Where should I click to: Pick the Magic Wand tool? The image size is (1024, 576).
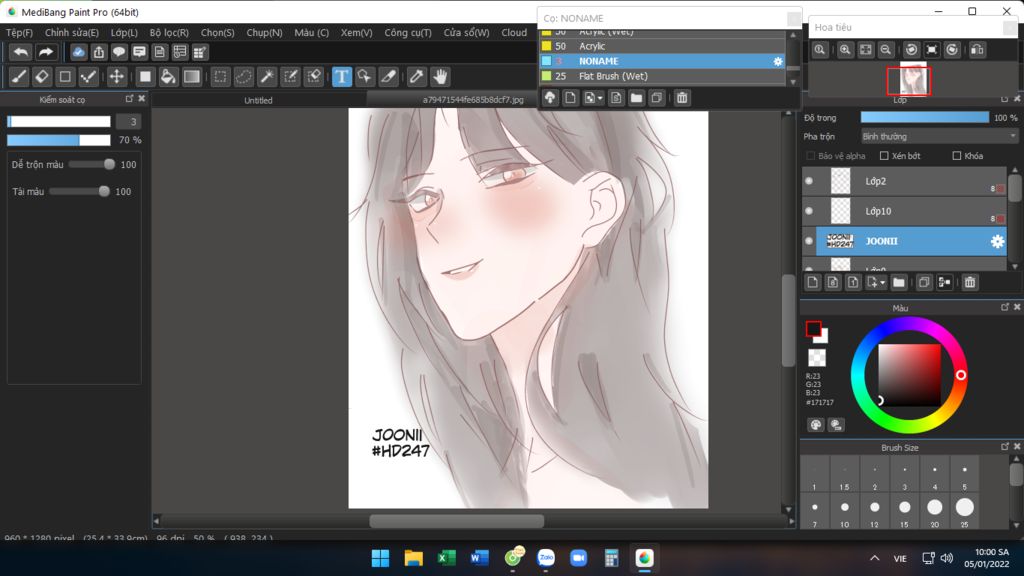tap(267, 77)
